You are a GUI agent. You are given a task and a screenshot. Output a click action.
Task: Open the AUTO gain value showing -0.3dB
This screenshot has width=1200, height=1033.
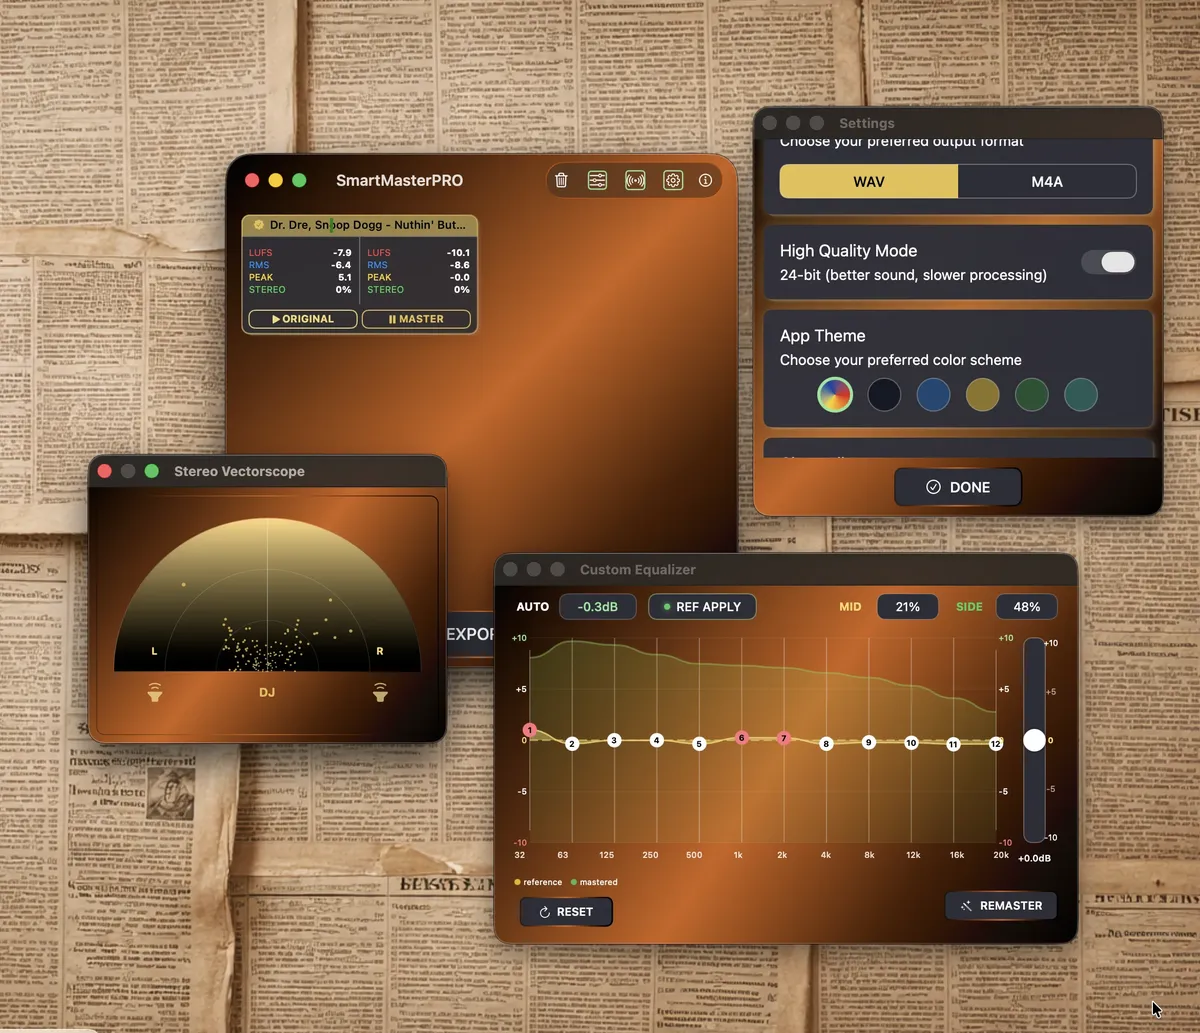[x=597, y=606]
